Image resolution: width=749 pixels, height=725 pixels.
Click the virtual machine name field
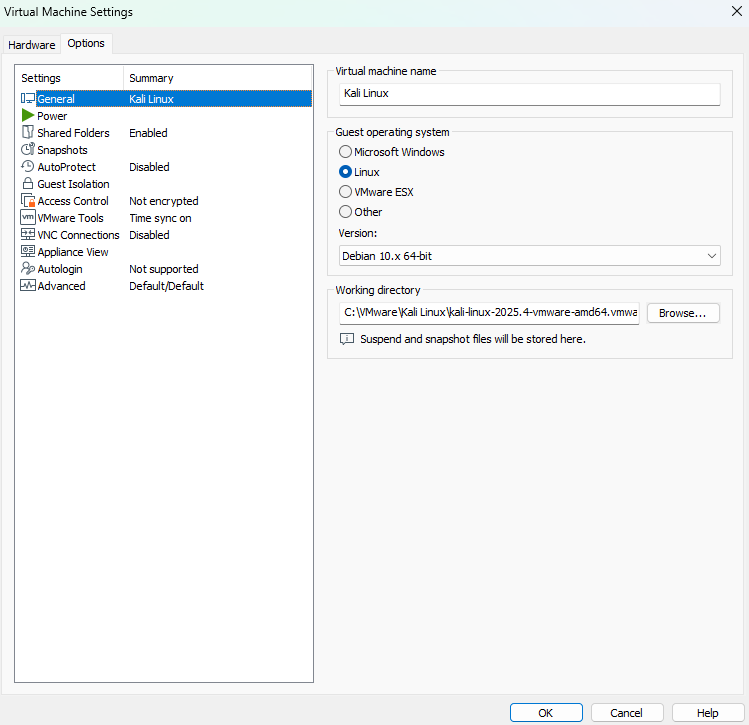click(x=529, y=94)
